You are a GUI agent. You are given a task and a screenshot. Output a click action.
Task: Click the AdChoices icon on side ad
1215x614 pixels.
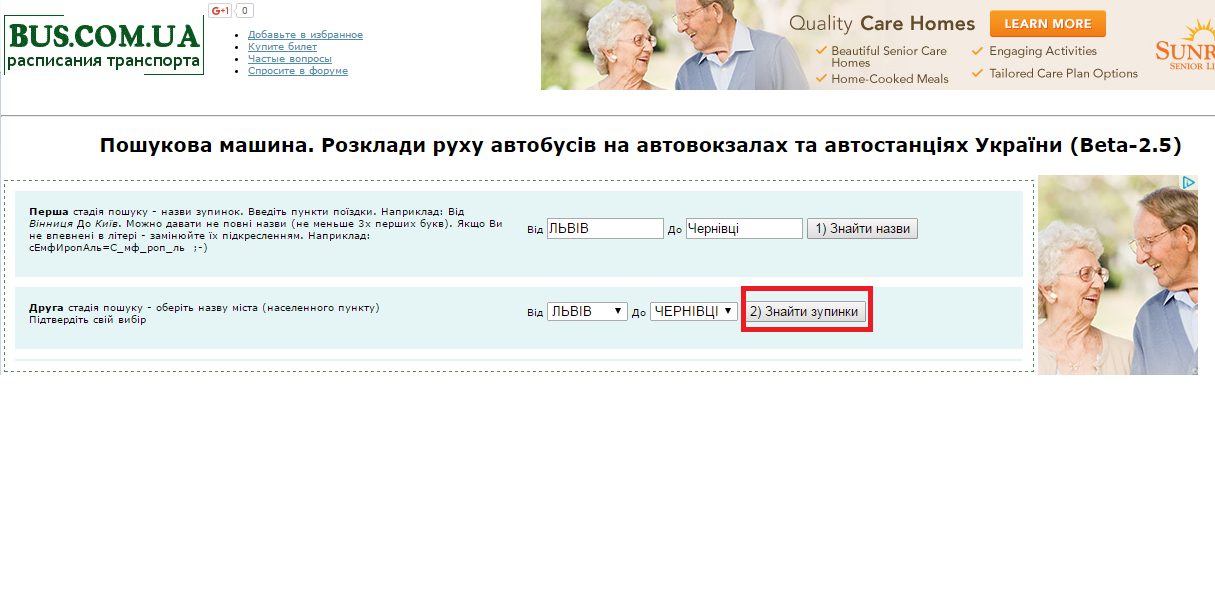coord(1189,183)
